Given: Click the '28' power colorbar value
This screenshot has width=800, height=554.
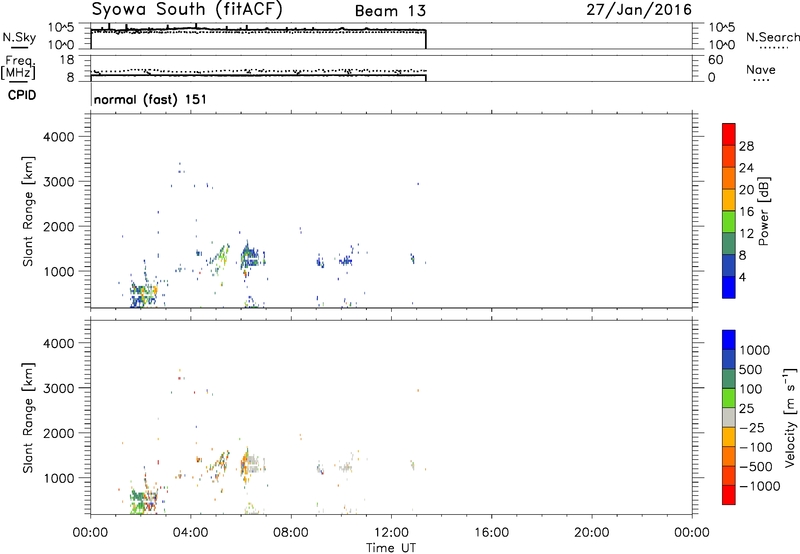Looking at the screenshot, I should coord(746,146).
